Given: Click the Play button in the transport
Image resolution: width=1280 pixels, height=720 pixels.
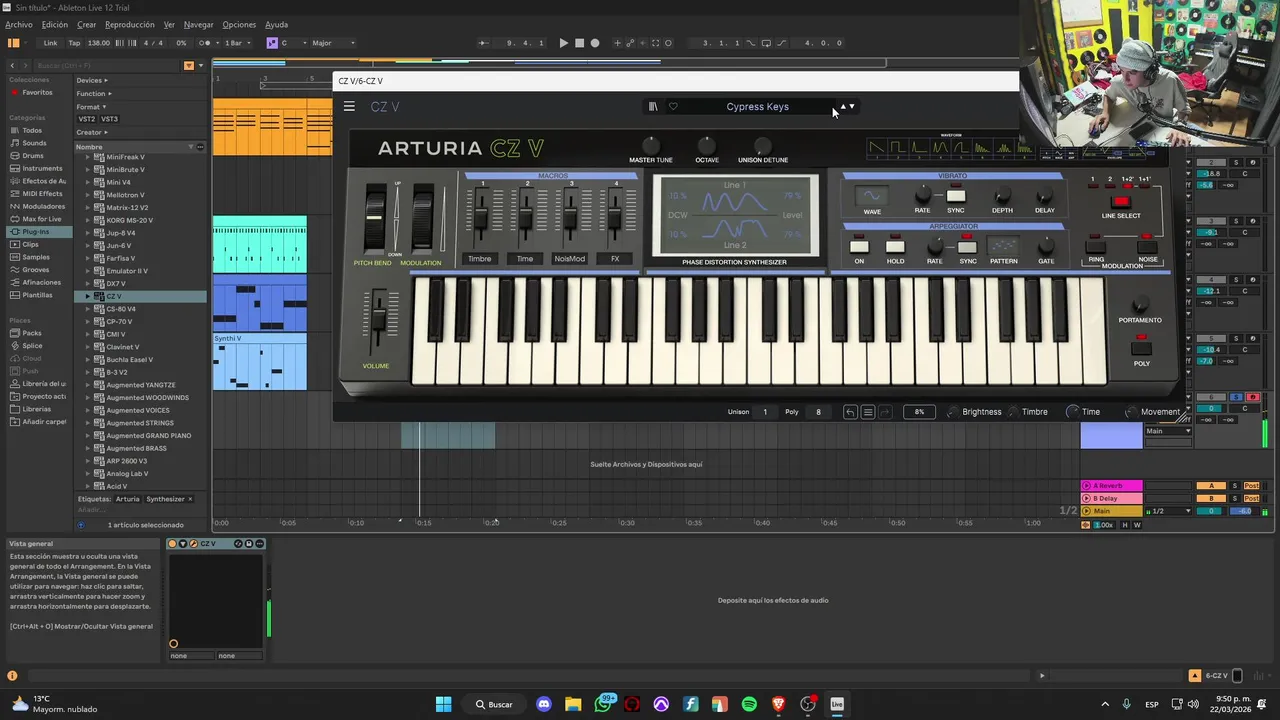Looking at the screenshot, I should pos(563,43).
